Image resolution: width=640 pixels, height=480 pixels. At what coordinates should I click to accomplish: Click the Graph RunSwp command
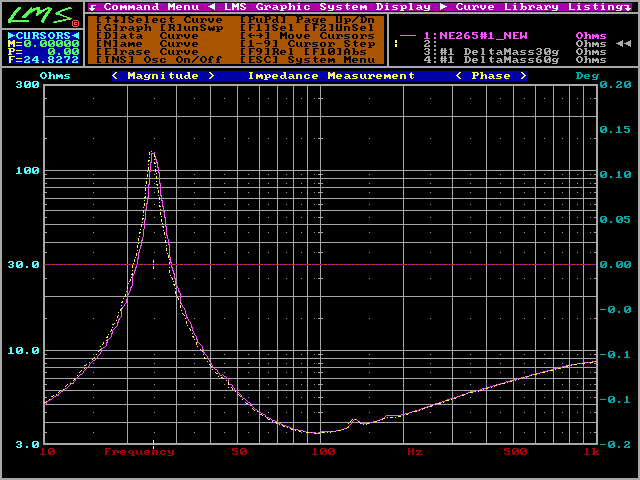(160, 28)
